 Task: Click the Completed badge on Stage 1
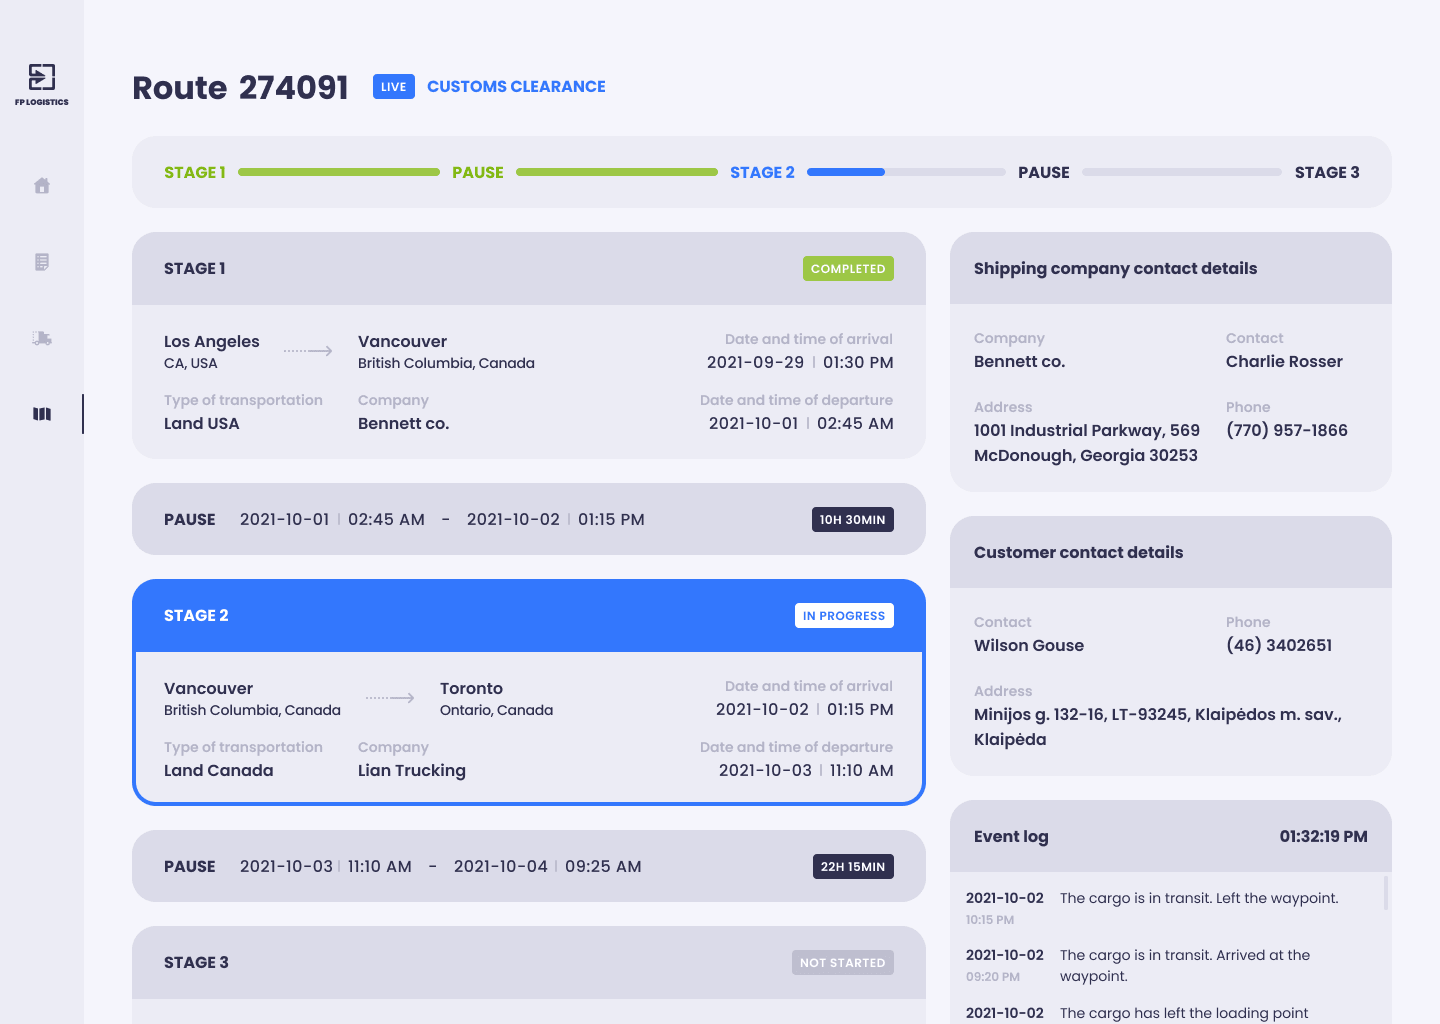coord(848,269)
